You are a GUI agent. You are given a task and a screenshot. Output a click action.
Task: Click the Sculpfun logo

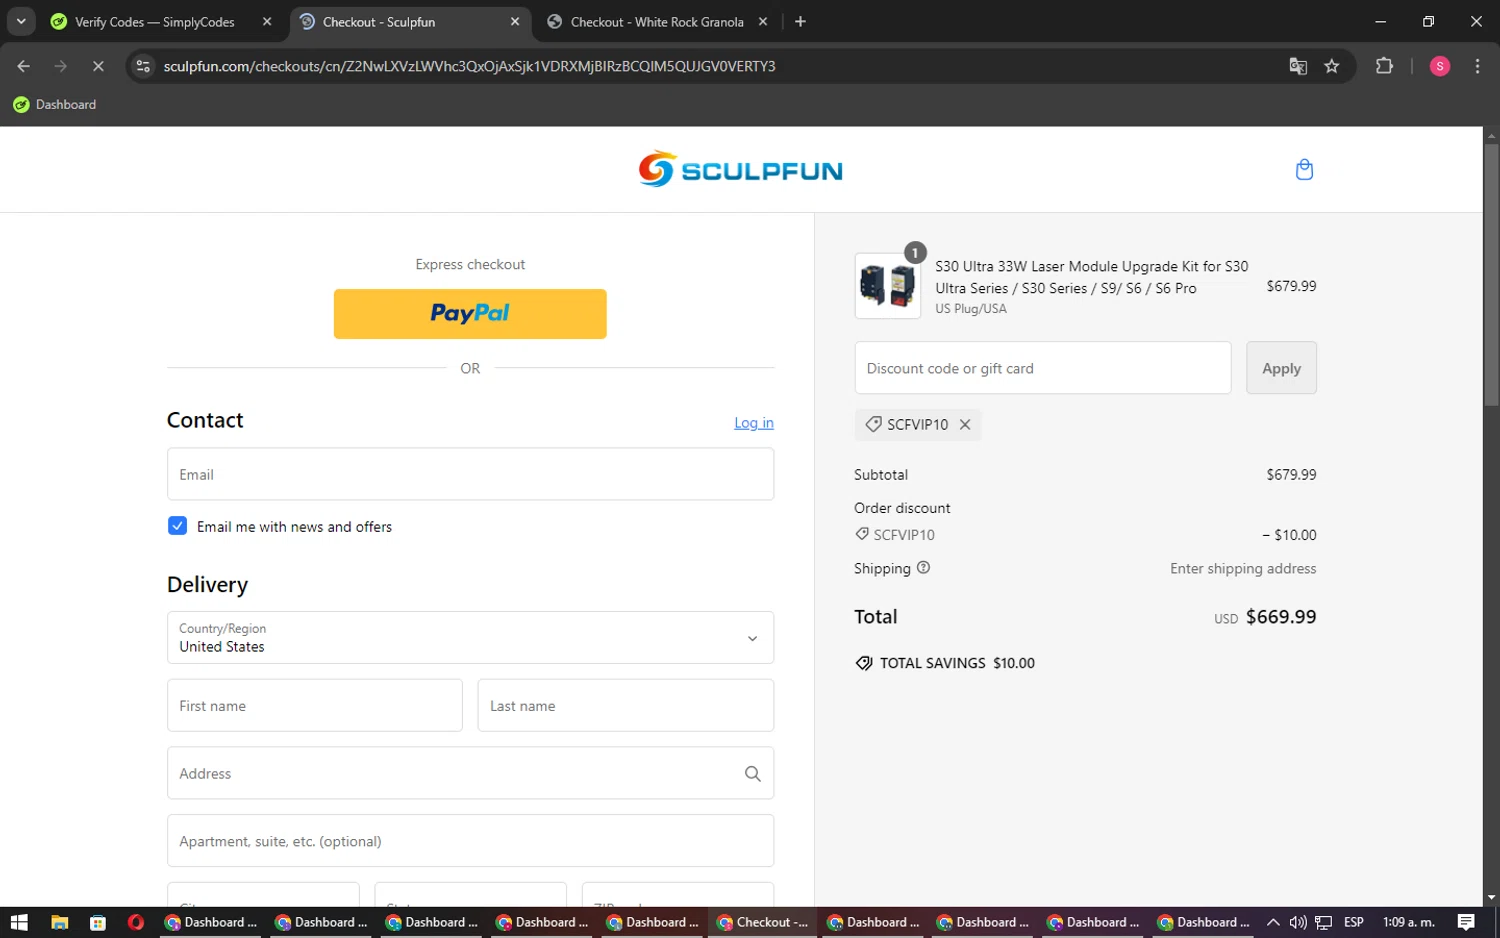click(741, 170)
